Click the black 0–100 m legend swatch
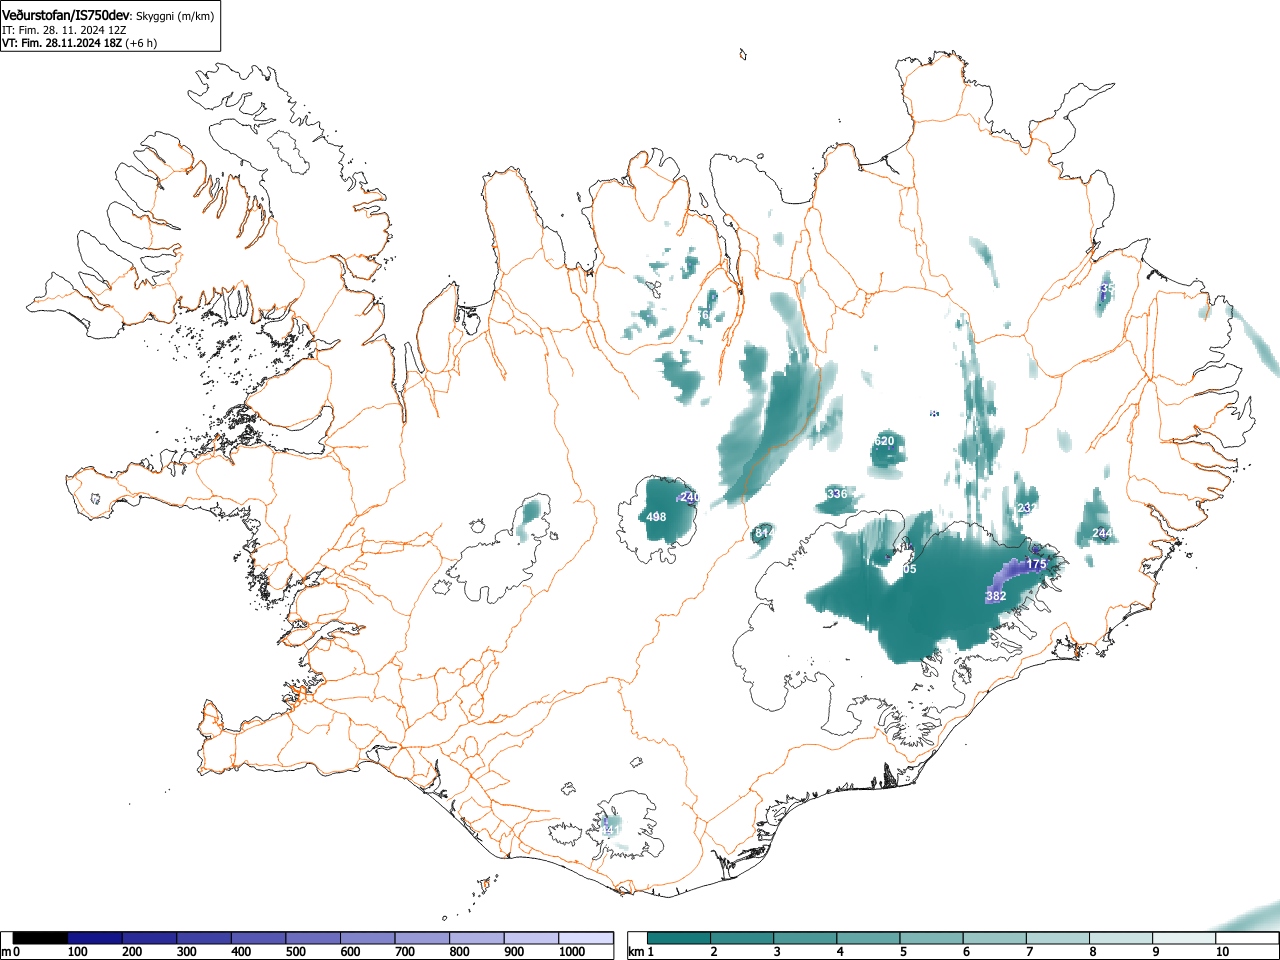 [x=40, y=938]
